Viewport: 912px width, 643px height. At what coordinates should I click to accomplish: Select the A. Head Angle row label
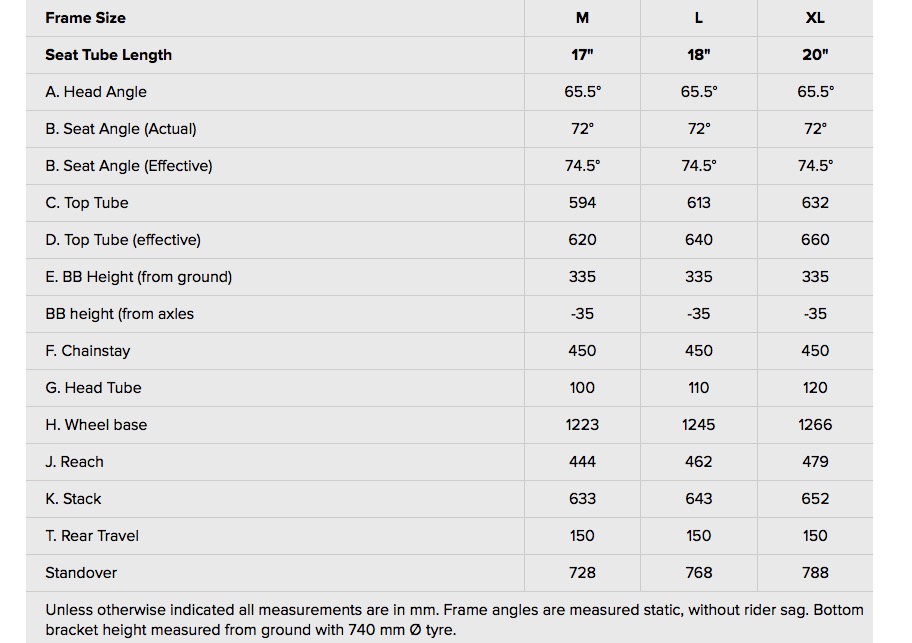click(x=96, y=92)
